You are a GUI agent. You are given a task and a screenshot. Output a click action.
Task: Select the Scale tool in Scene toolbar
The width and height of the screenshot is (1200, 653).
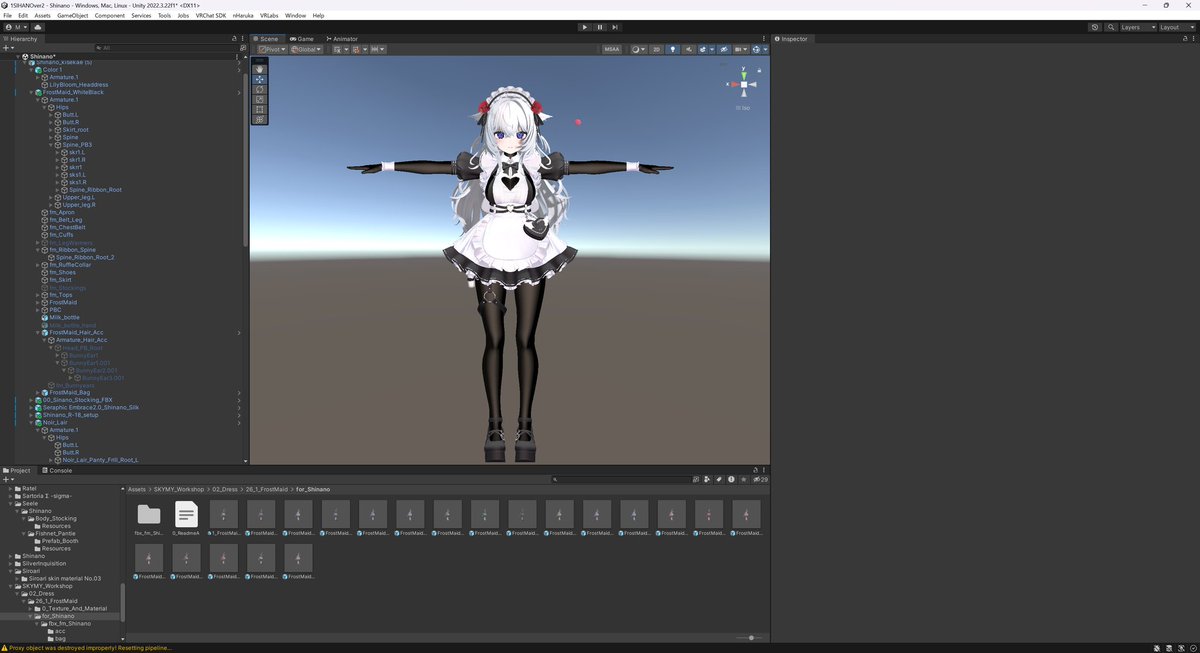tap(260, 98)
